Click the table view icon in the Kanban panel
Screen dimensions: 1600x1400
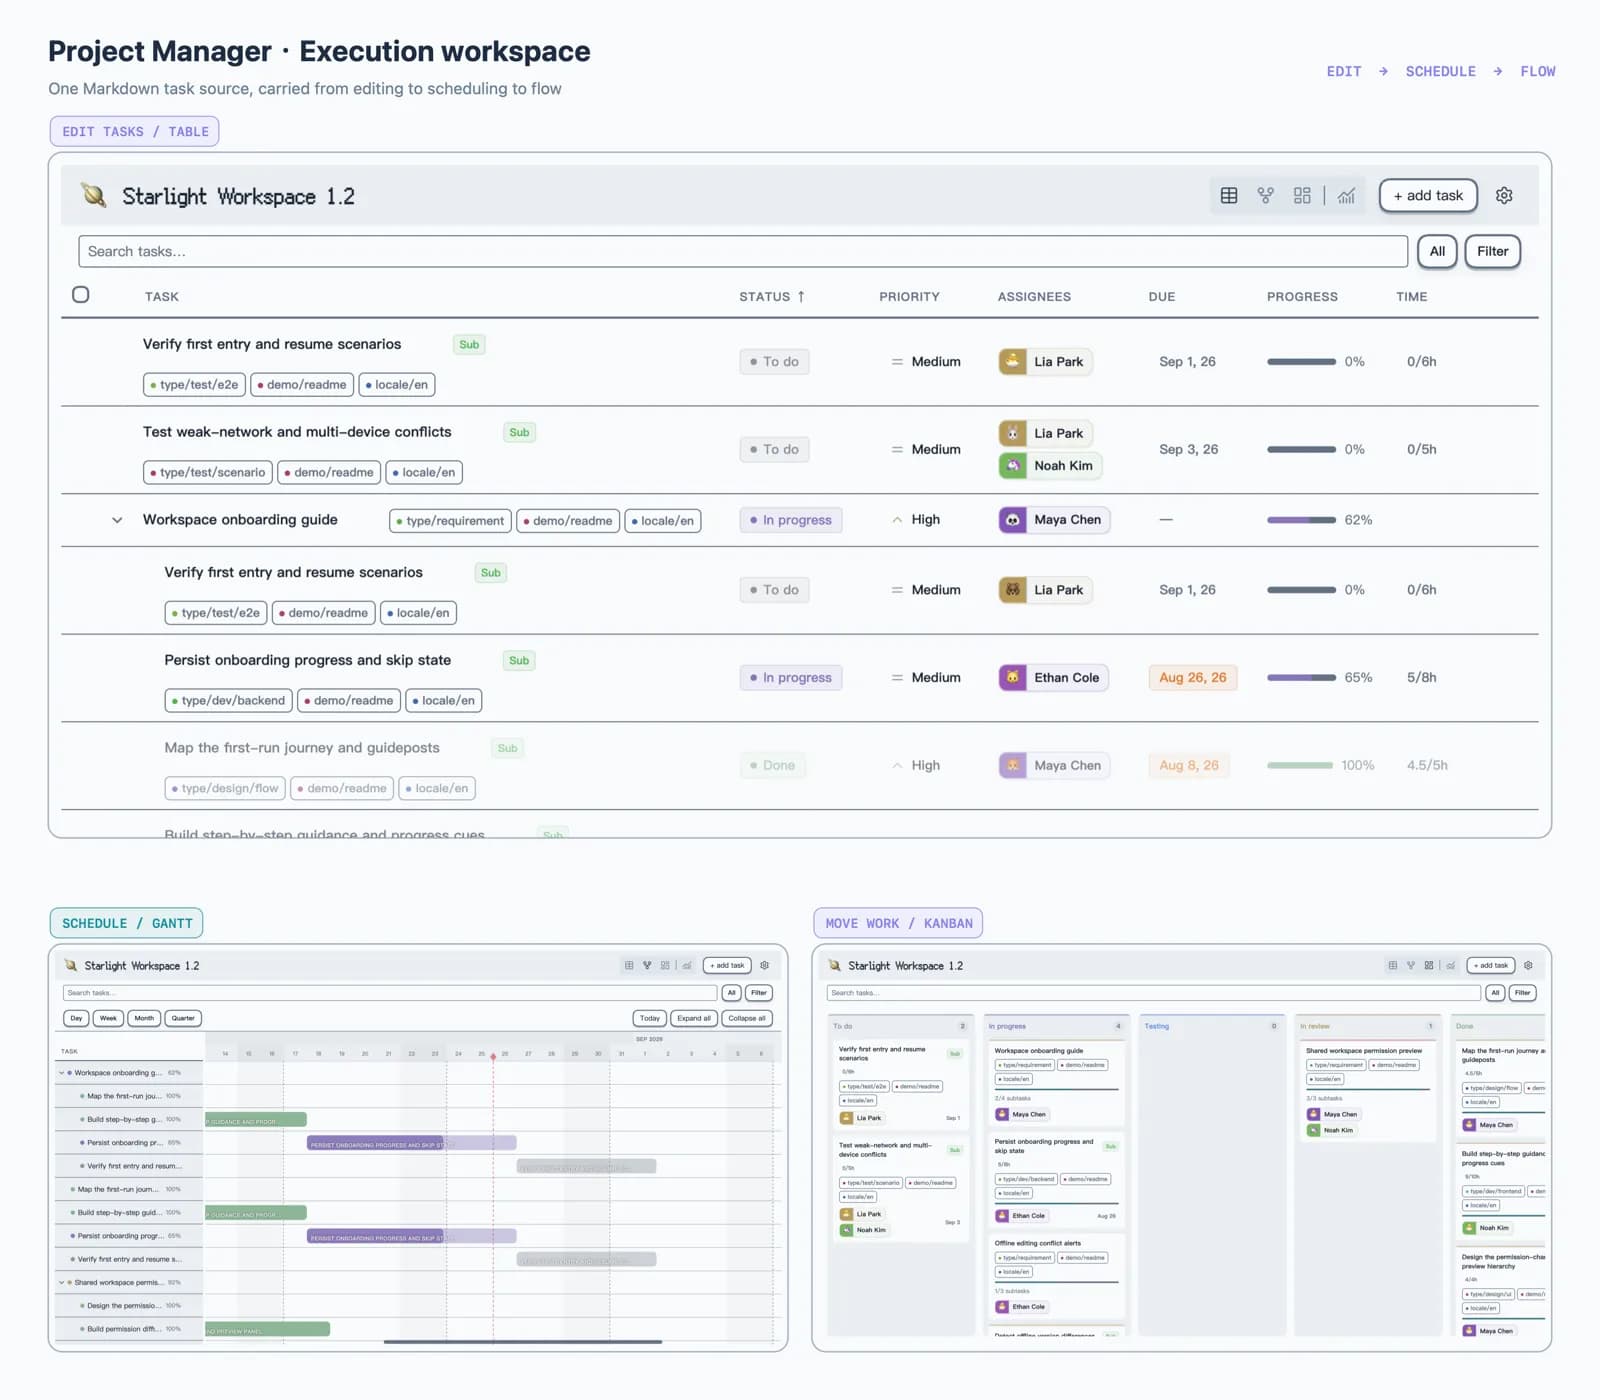click(x=1393, y=965)
